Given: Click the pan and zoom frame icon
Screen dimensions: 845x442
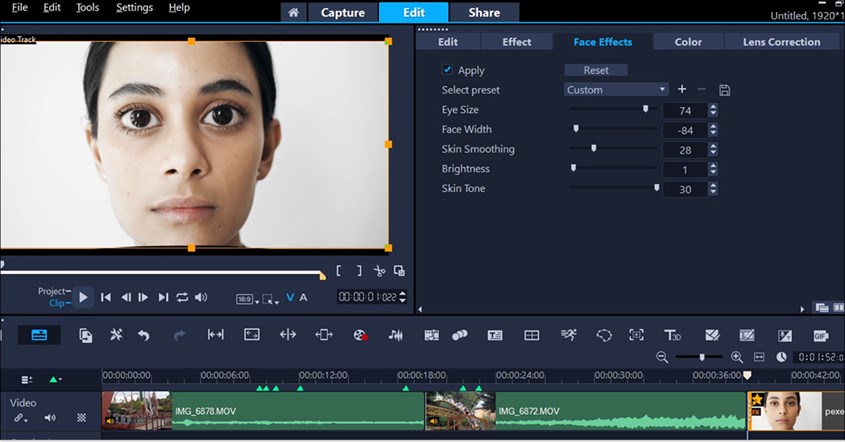Looking at the screenshot, I should [636, 335].
